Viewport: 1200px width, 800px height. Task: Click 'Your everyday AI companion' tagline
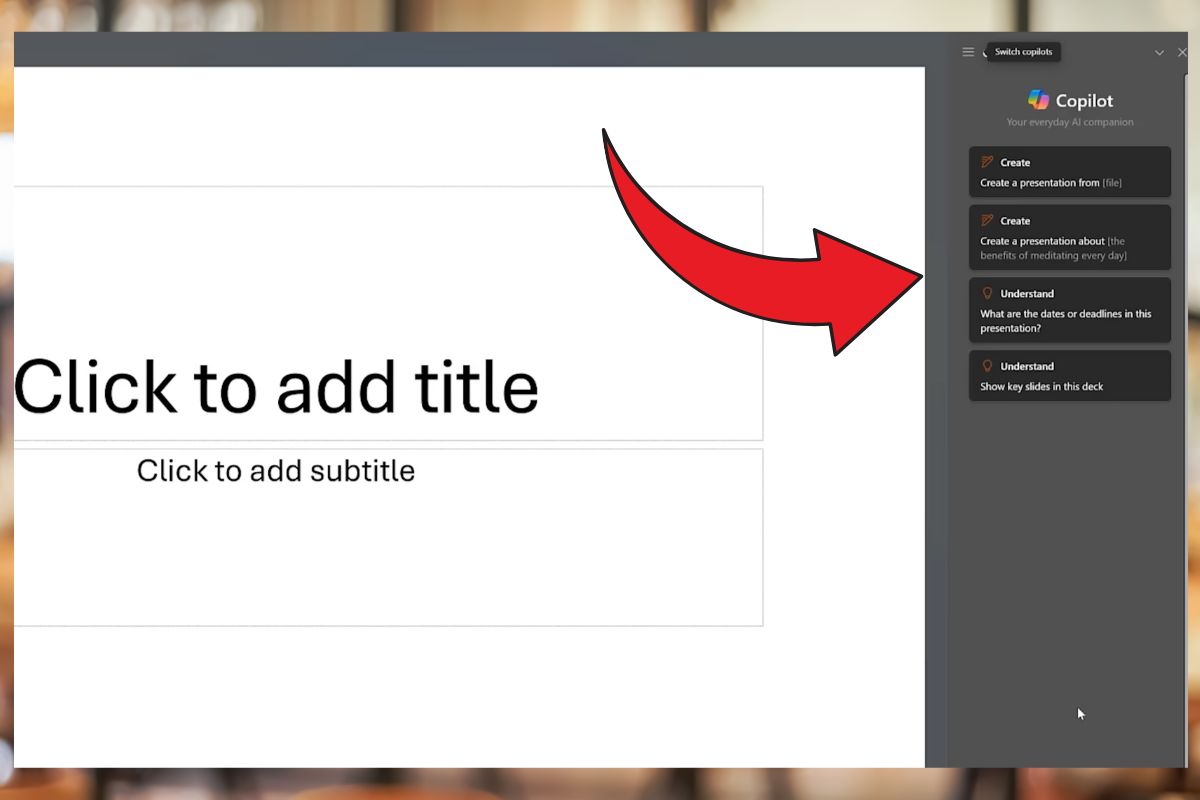point(1070,122)
